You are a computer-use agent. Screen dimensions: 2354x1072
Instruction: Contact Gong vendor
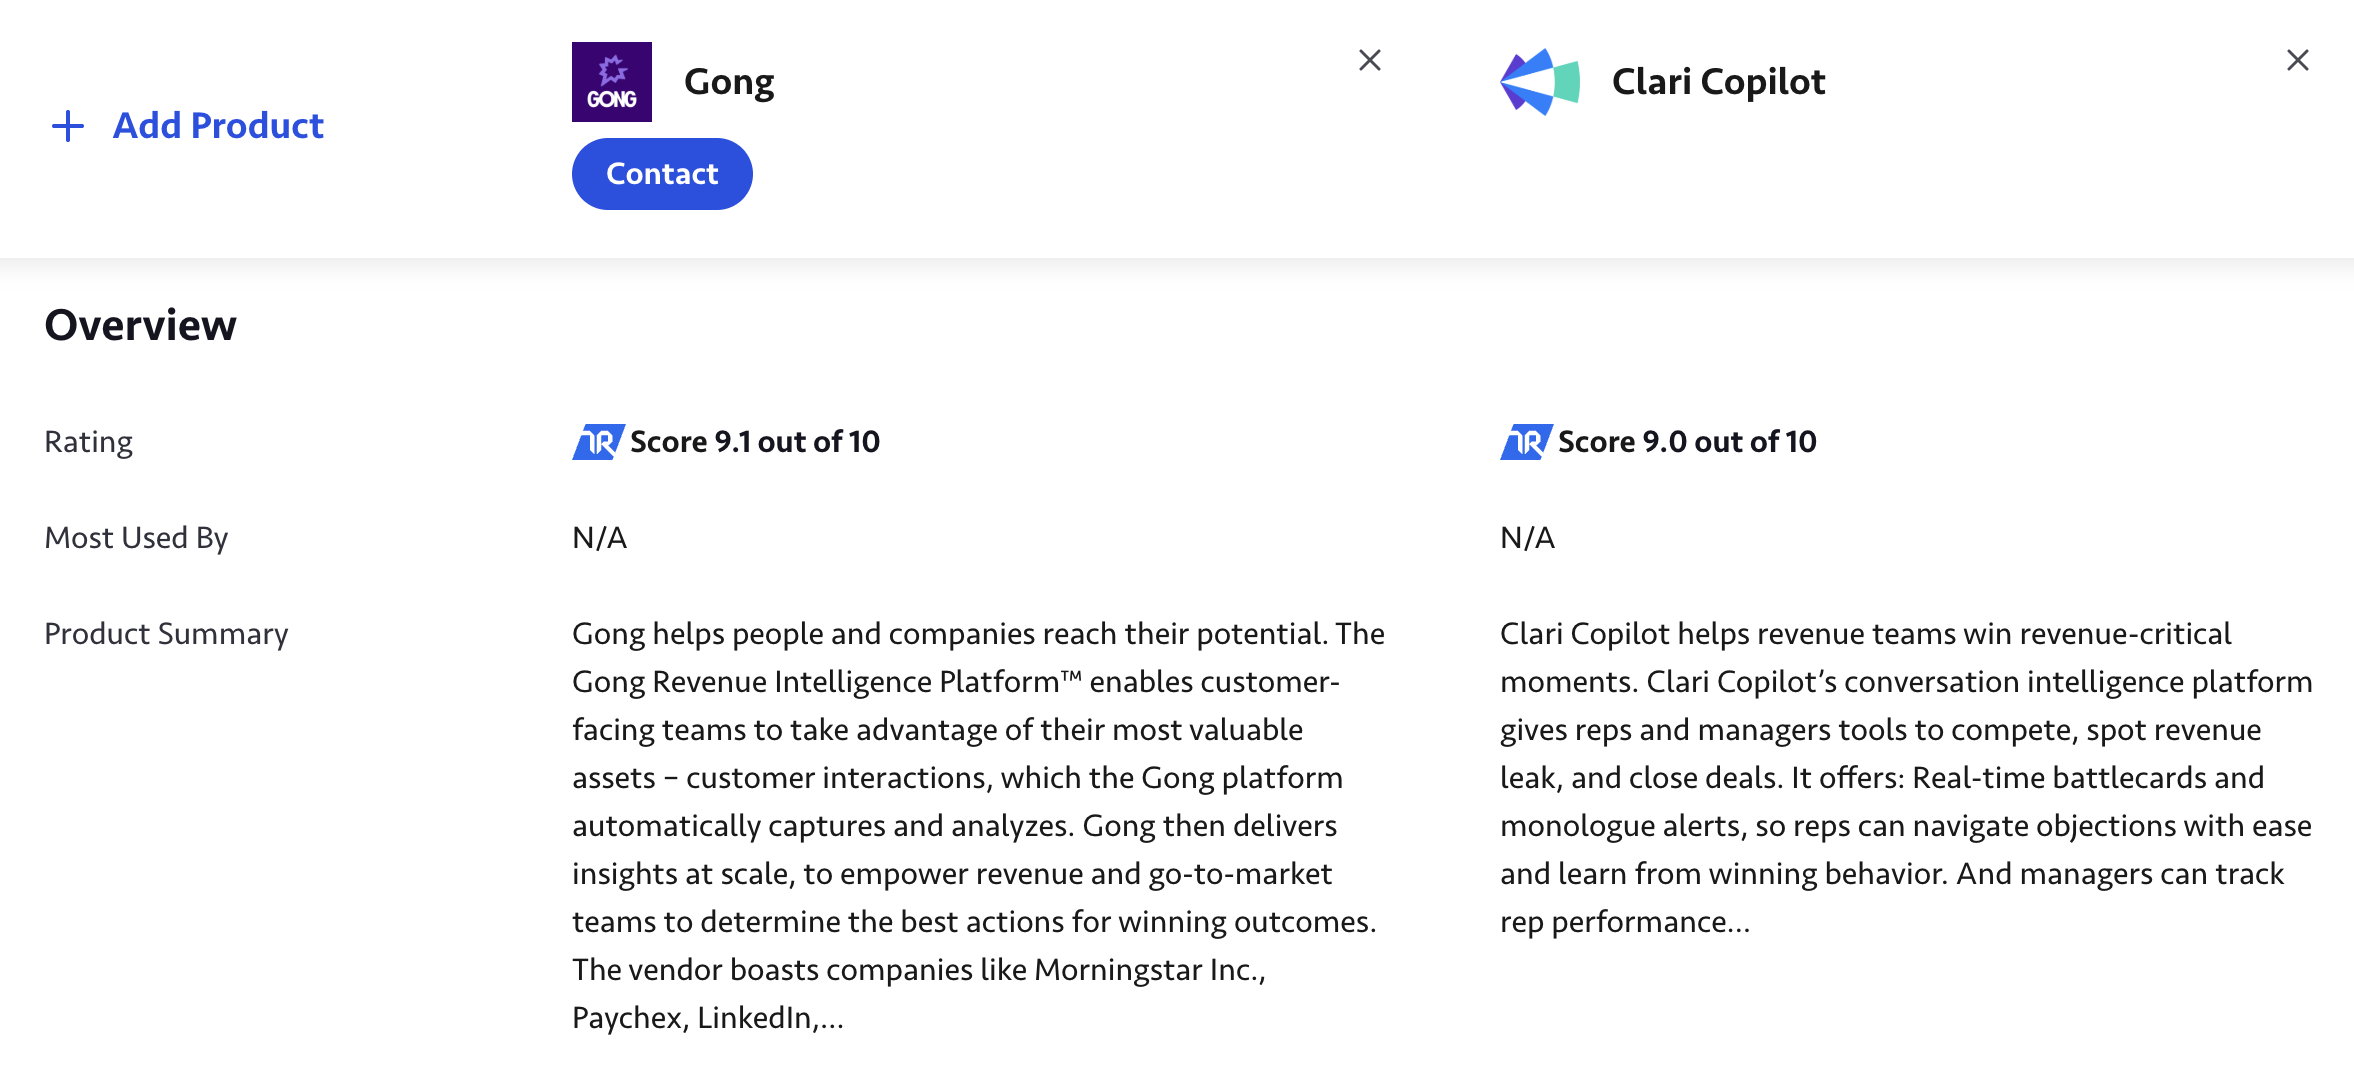coord(662,174)
